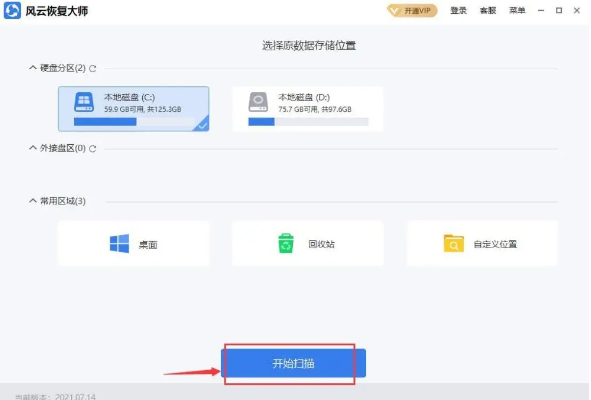Select the 本地磁盘 (D:) drive card
This screenshot has width=591, height=400.
(308, 109)
